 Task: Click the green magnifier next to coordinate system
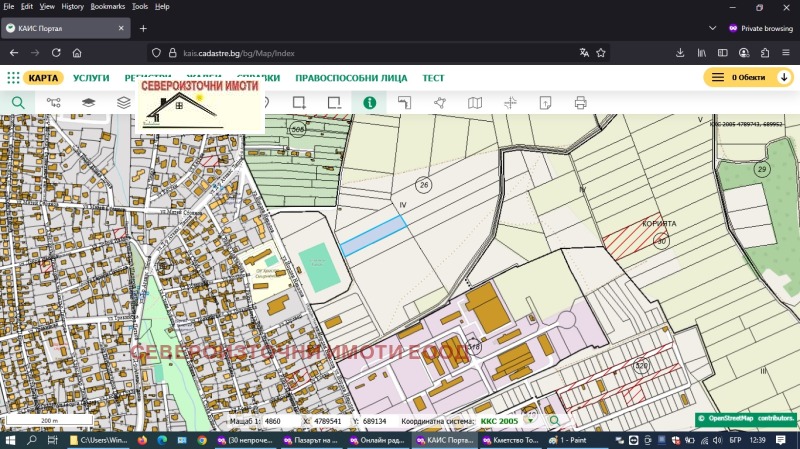[x=555, y=420]
